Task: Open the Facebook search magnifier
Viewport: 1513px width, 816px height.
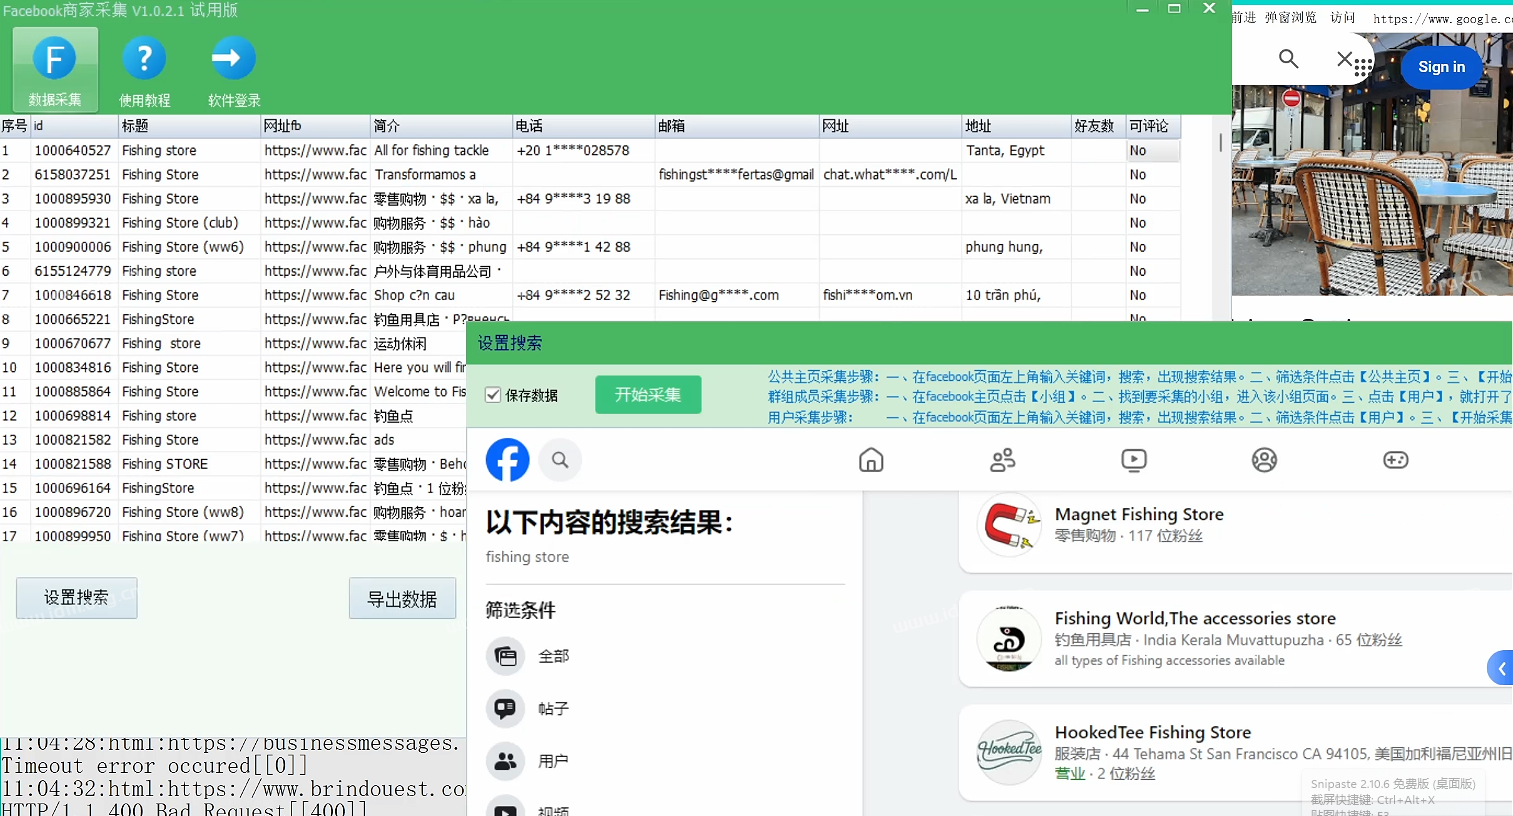Action: click(560, 460)
